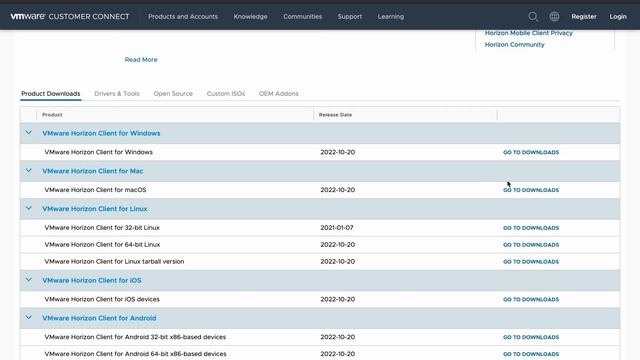The width and height of the screenshot is (640, 360).
Task: Go to downloads for Linux tarball version
Action: click(x=531, y=262)
